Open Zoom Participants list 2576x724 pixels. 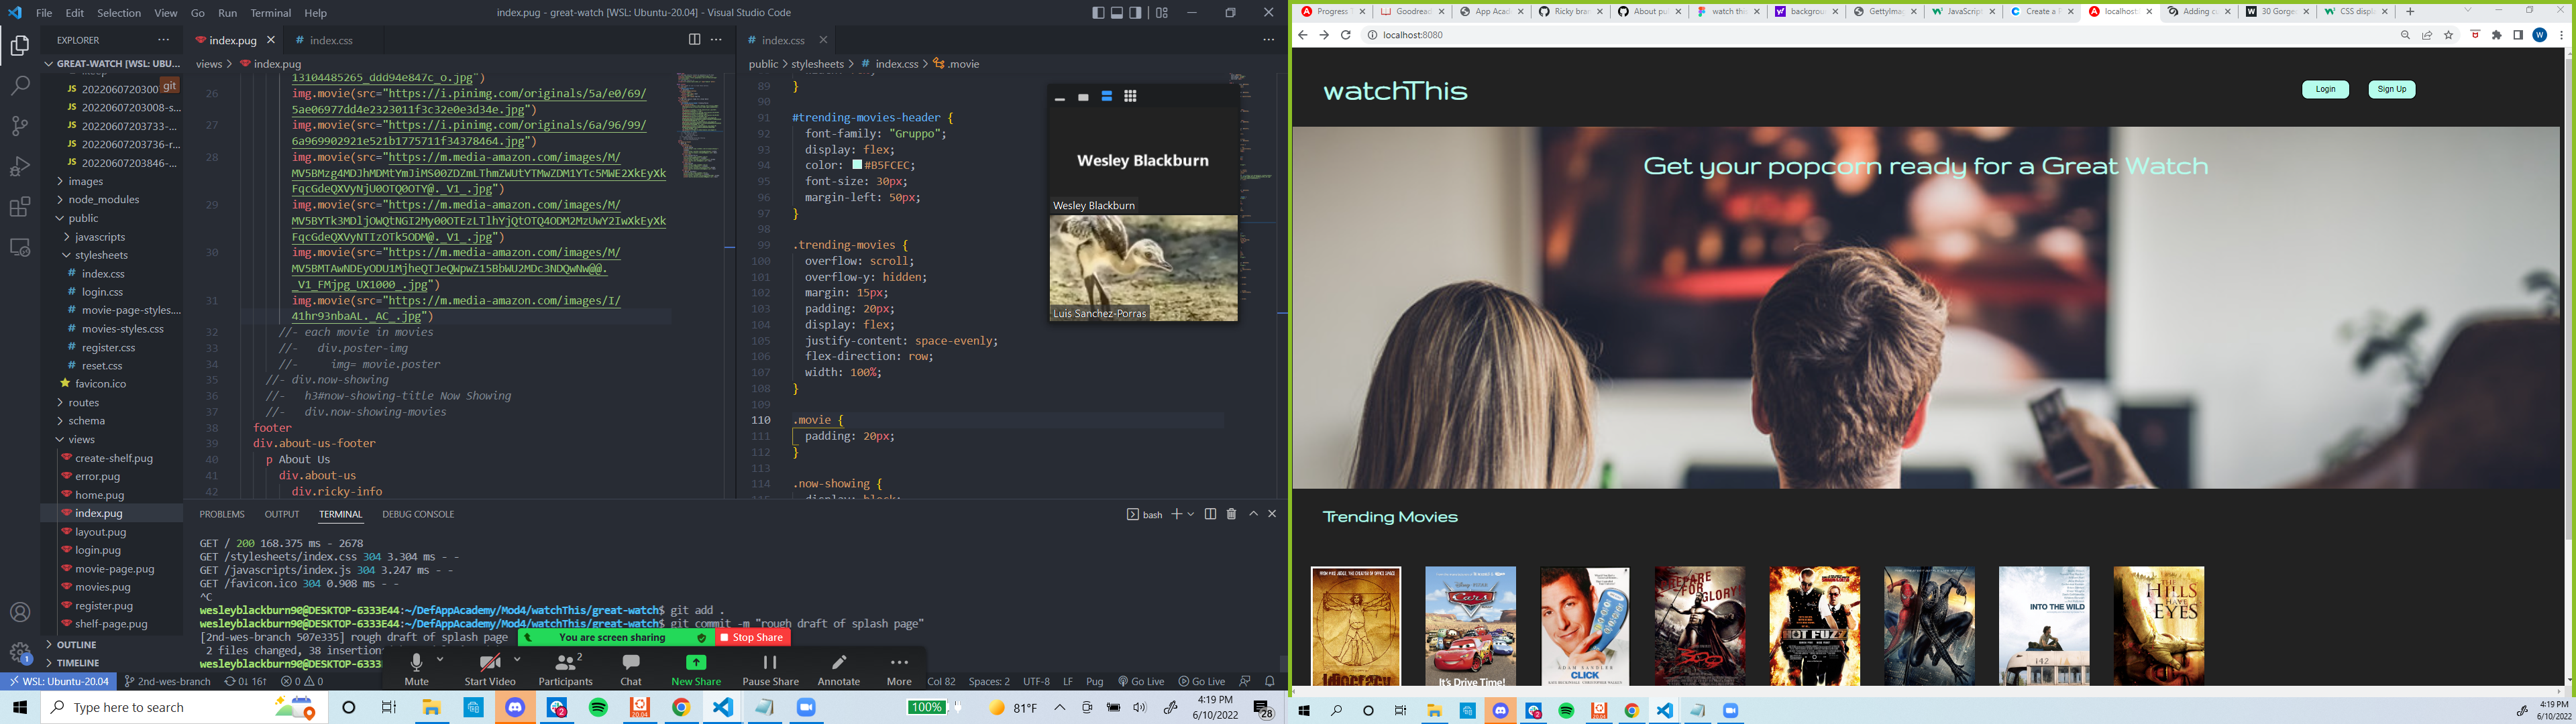566,669
